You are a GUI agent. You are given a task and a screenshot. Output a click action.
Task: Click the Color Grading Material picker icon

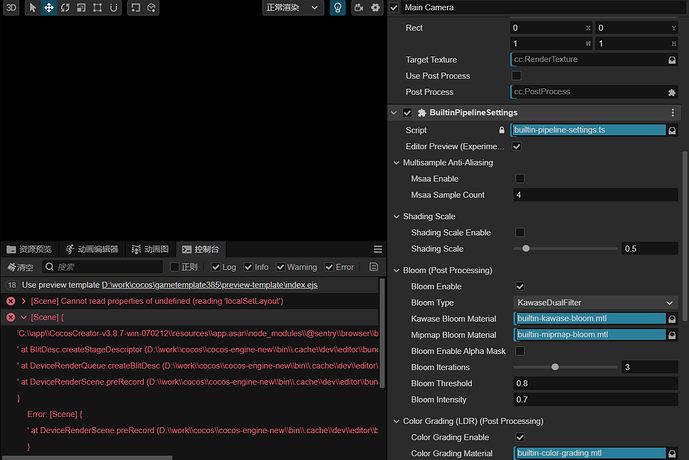pos(672,453)
